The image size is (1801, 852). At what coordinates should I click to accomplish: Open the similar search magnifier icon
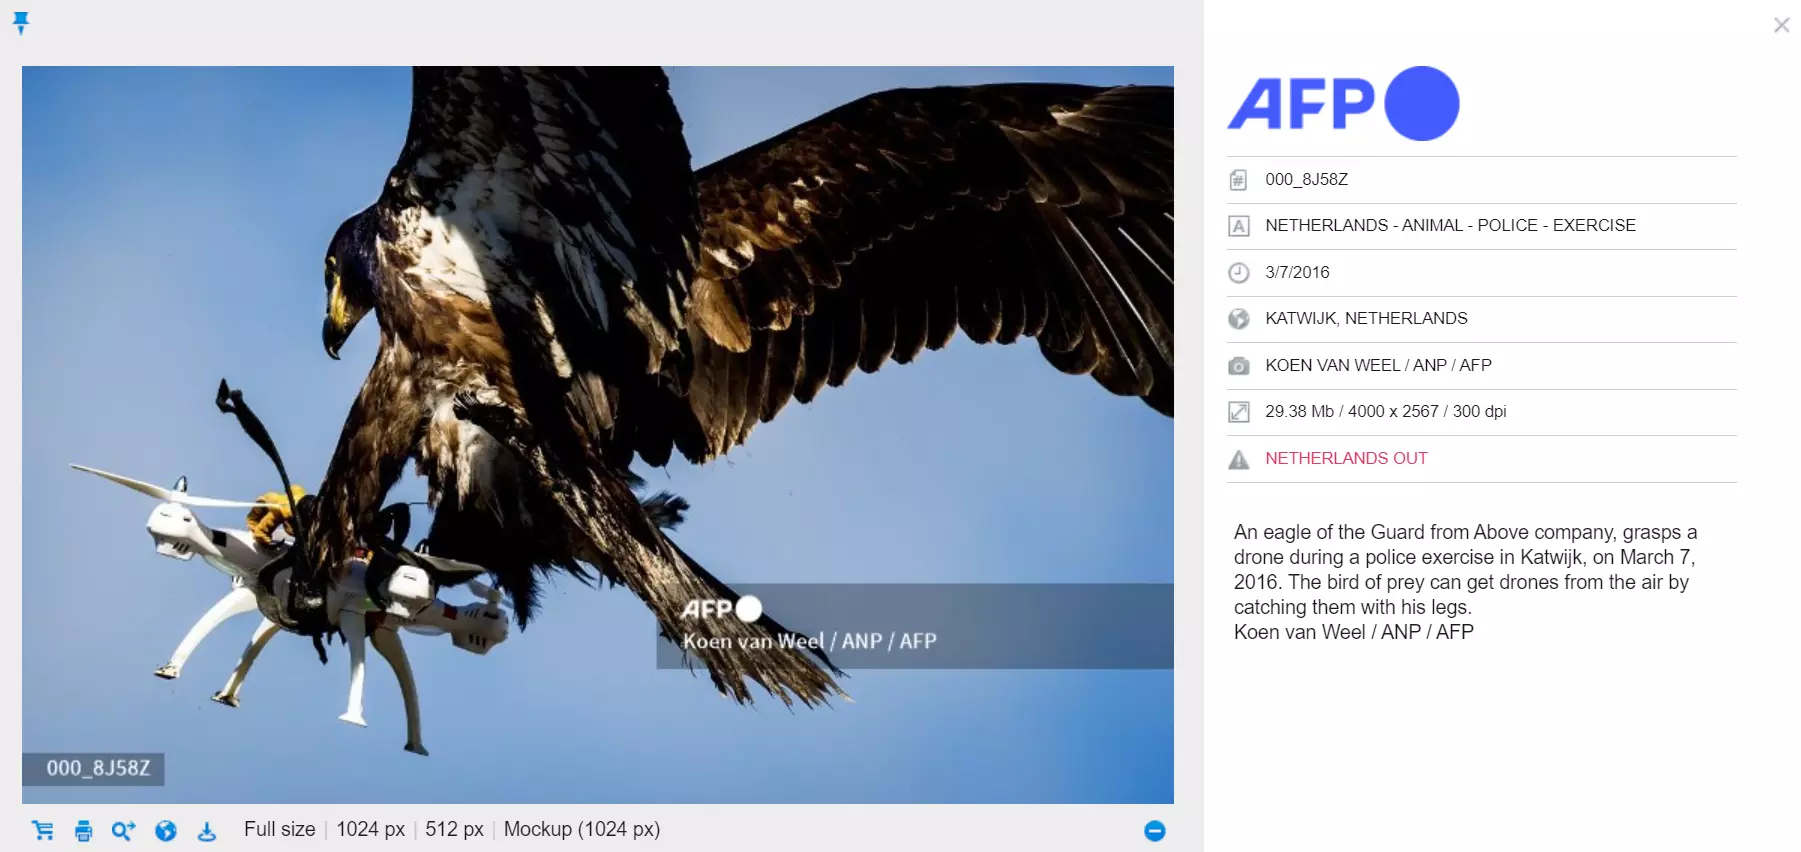click(123, 830)
